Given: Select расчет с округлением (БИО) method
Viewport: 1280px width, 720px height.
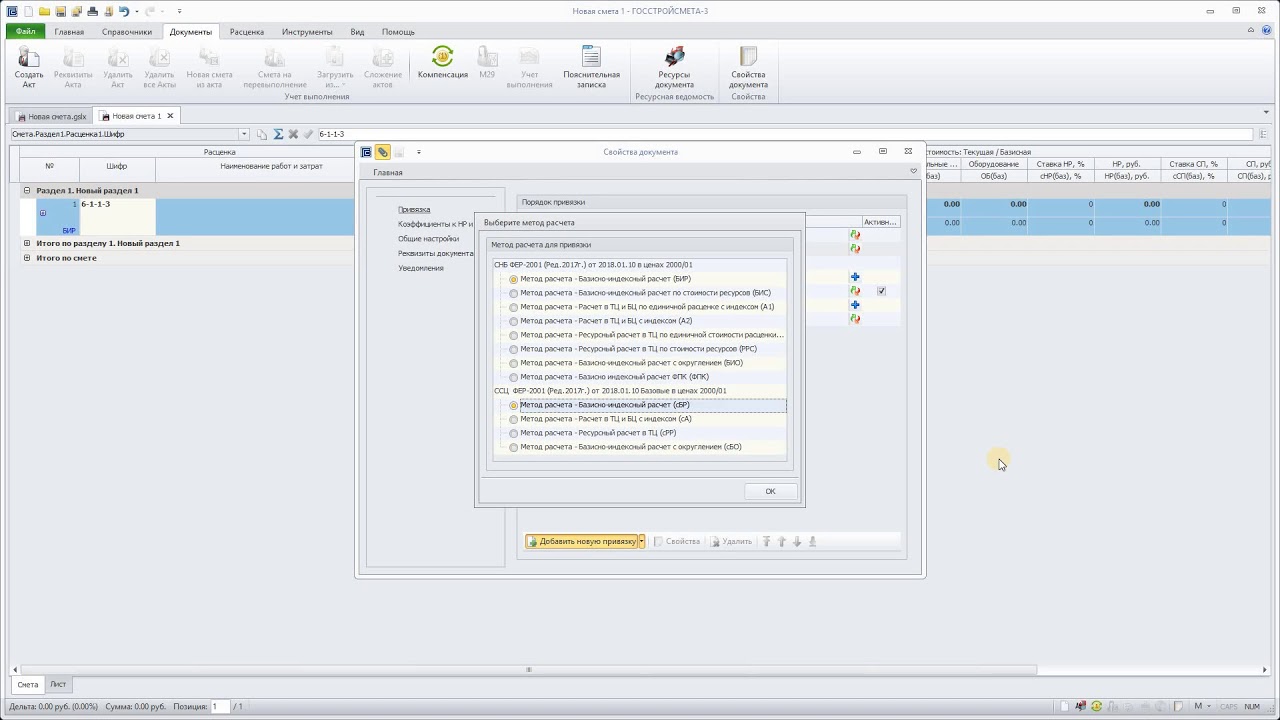Looking at the screenshot, I should (x=631, y=363).
